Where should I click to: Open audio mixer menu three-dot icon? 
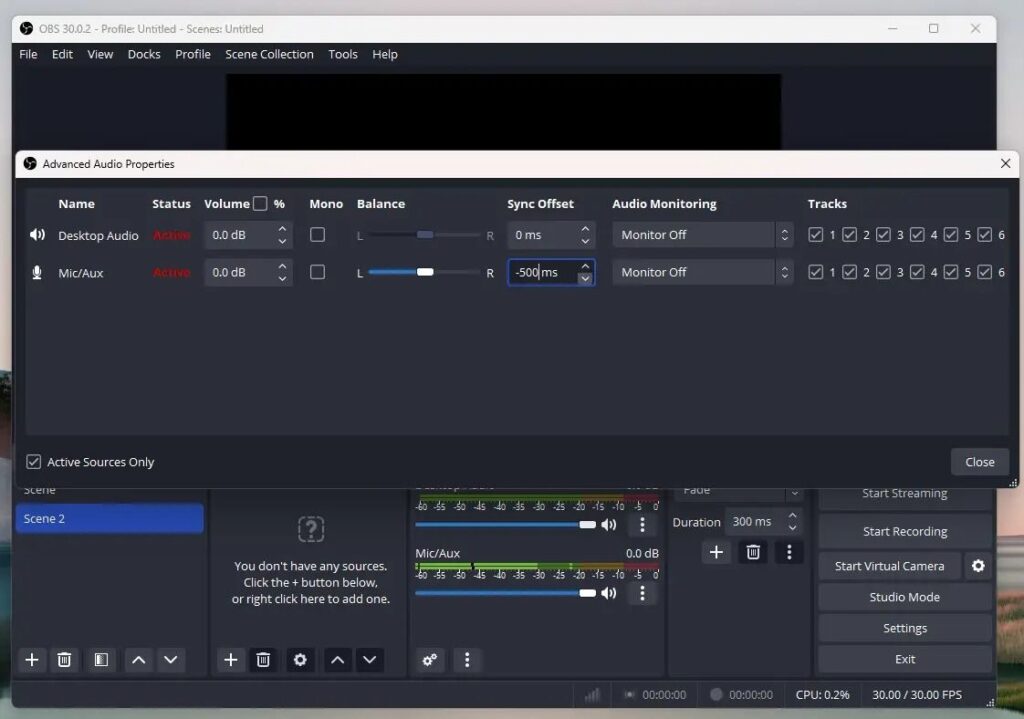click(467, 660)
